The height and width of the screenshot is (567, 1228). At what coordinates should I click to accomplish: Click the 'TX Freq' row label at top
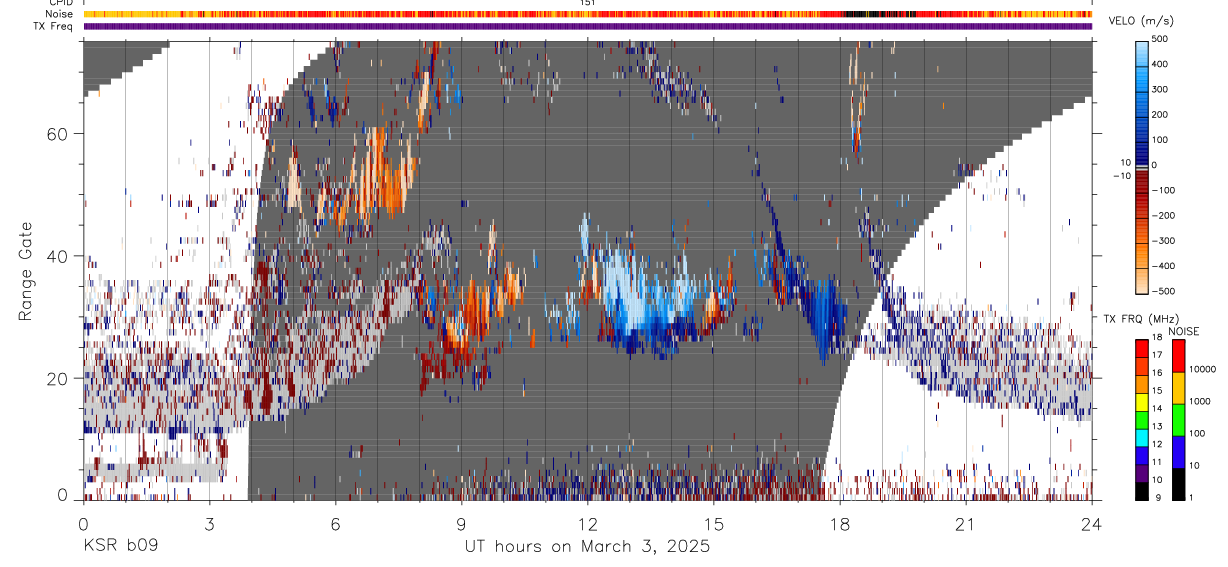click(54, 26)
